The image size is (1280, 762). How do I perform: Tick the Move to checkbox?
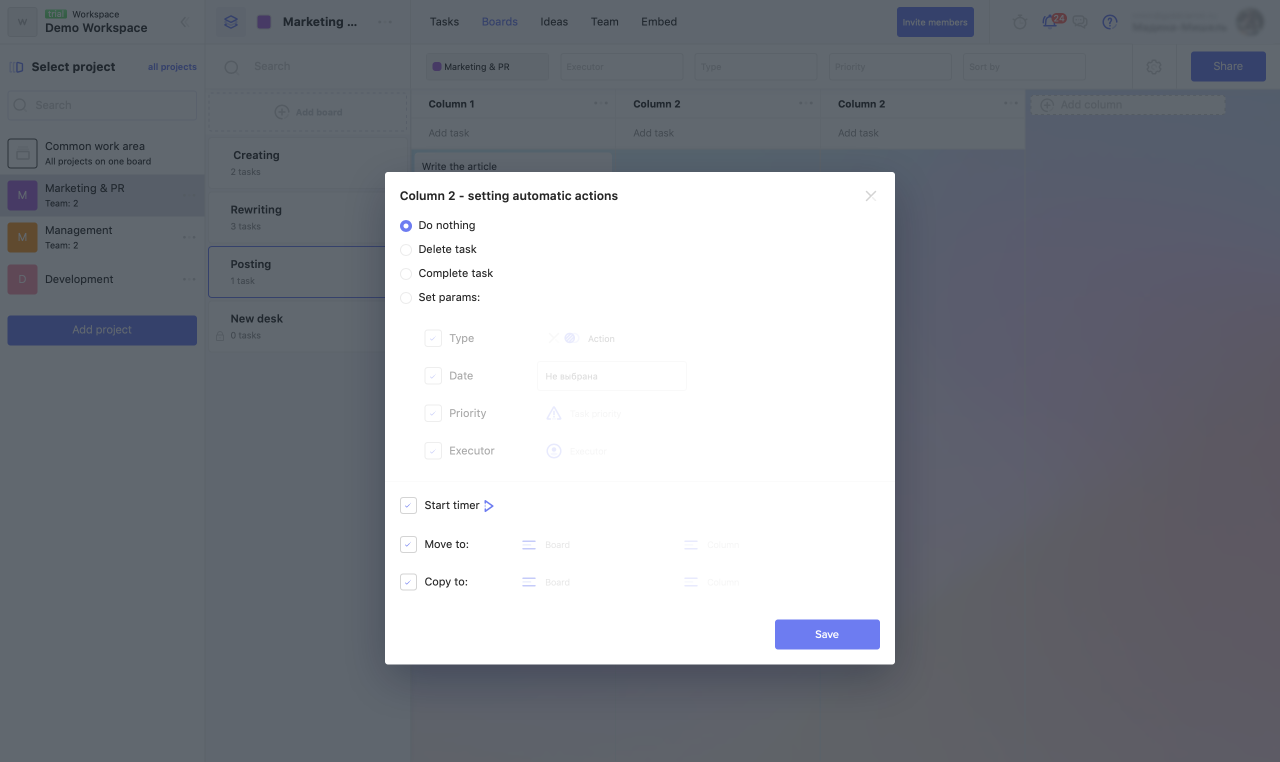pyautogui.click(x=408, y=545)
